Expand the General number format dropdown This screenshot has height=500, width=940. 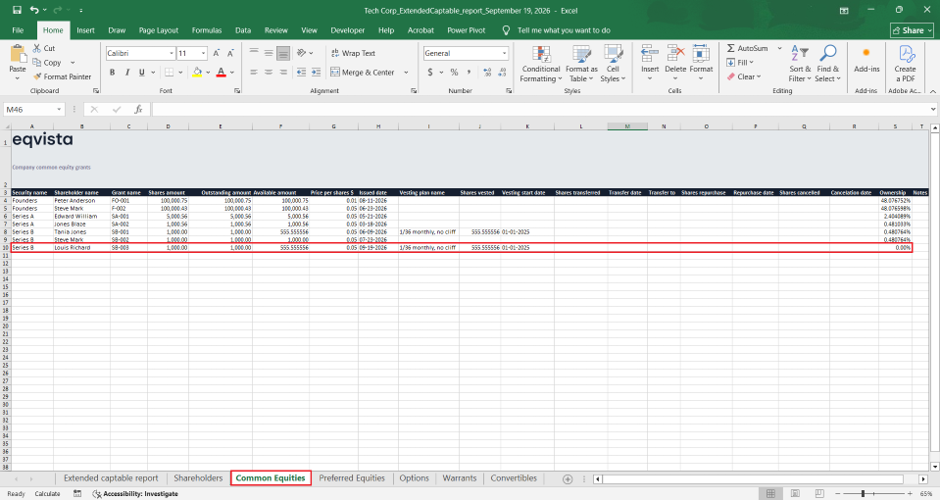click(504, 53)
